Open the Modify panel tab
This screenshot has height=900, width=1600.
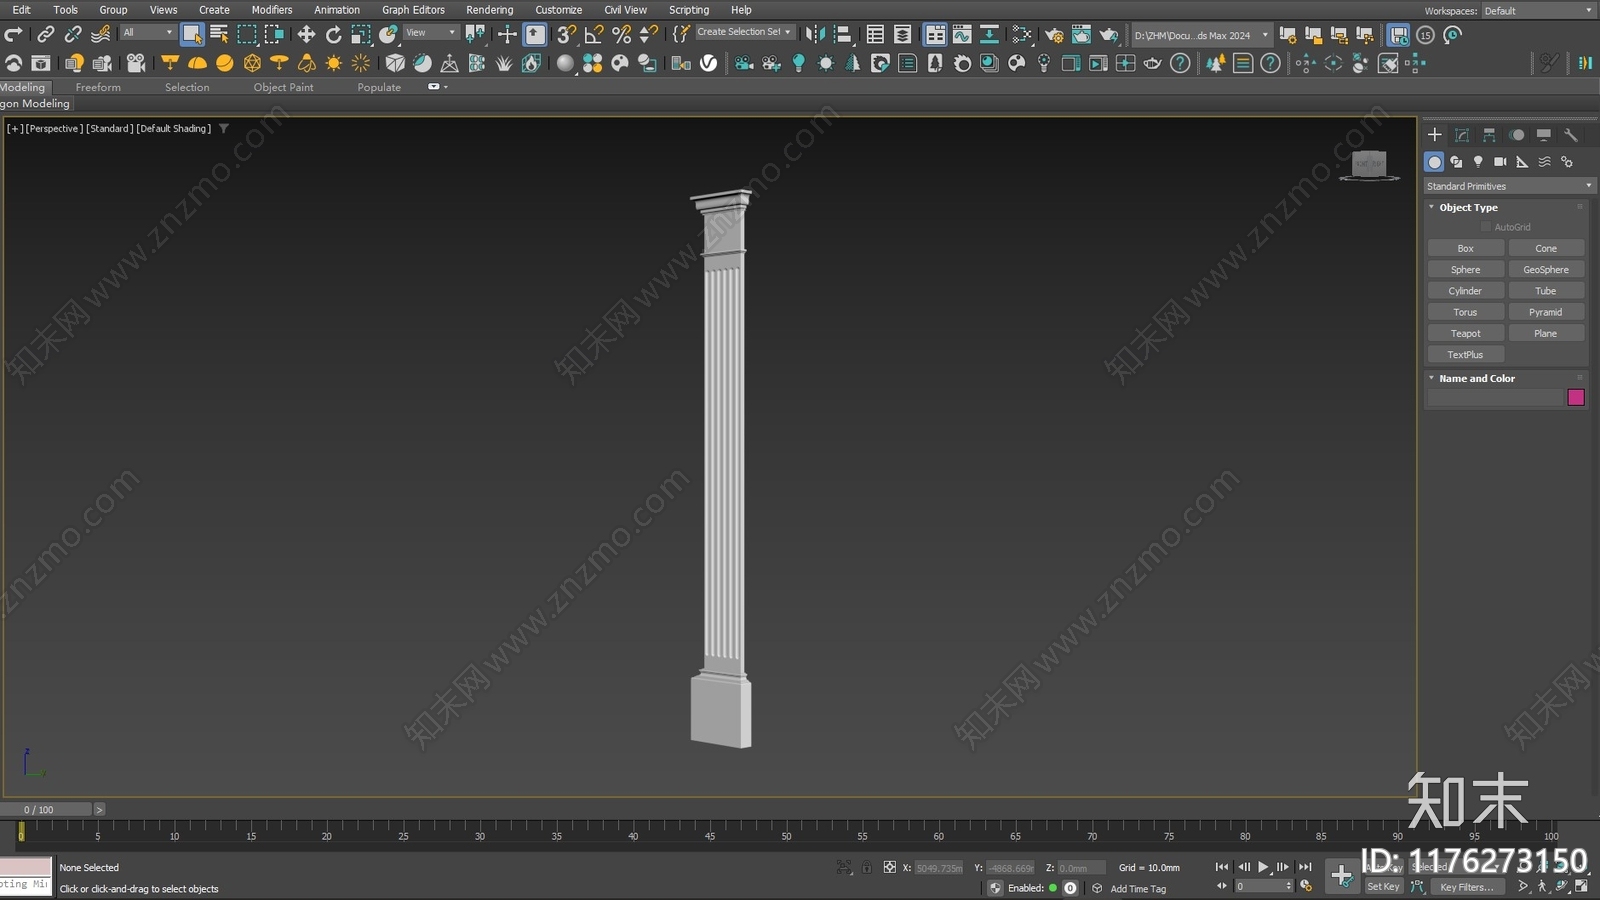click(x=1462, y=135)
